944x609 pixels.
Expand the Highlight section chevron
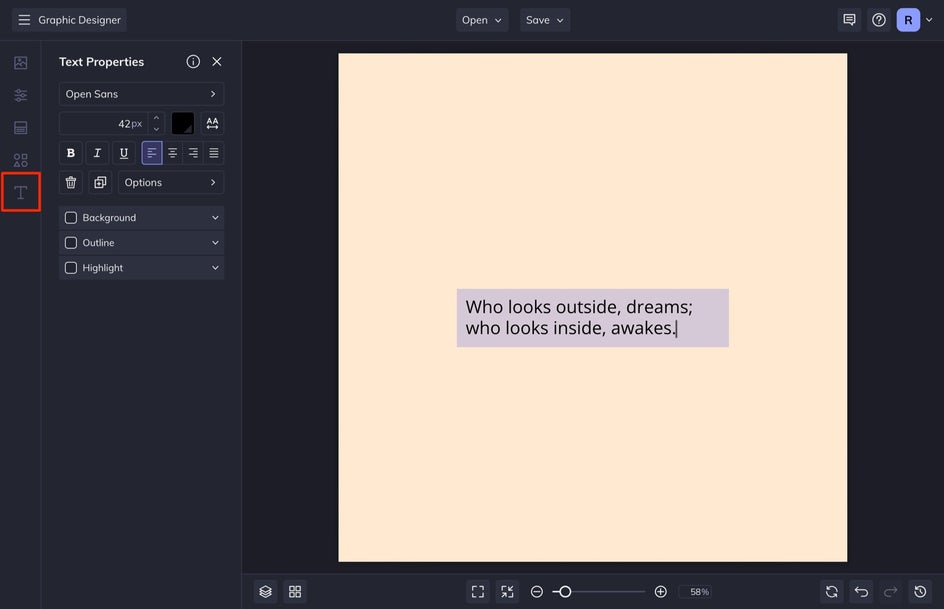(x=215, y=268)
